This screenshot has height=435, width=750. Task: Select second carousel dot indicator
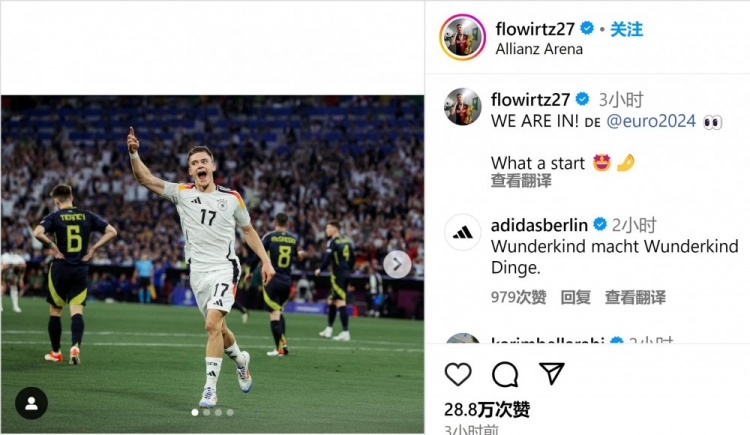coord(206,412)
